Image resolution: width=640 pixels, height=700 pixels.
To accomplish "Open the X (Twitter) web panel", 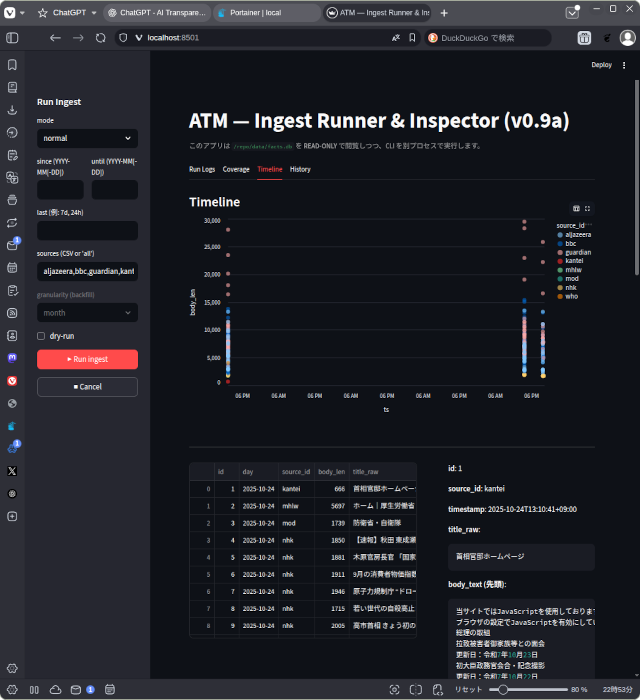I will [x=12, y=470].
